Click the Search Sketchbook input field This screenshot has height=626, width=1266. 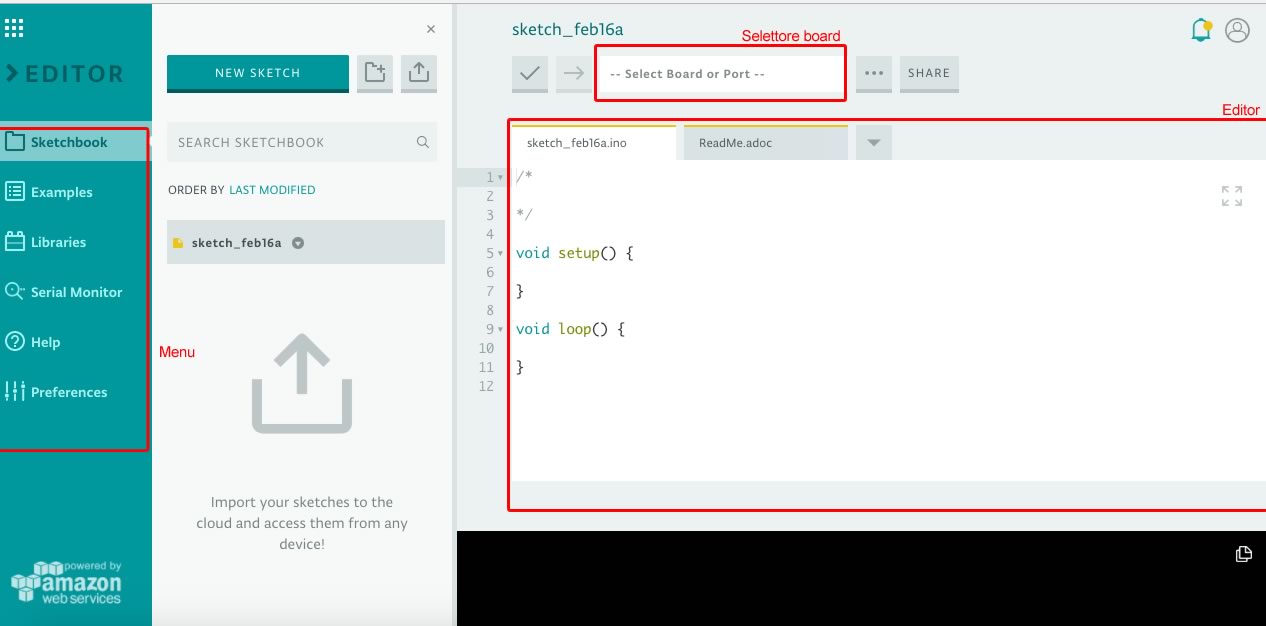tap(293, 142)
